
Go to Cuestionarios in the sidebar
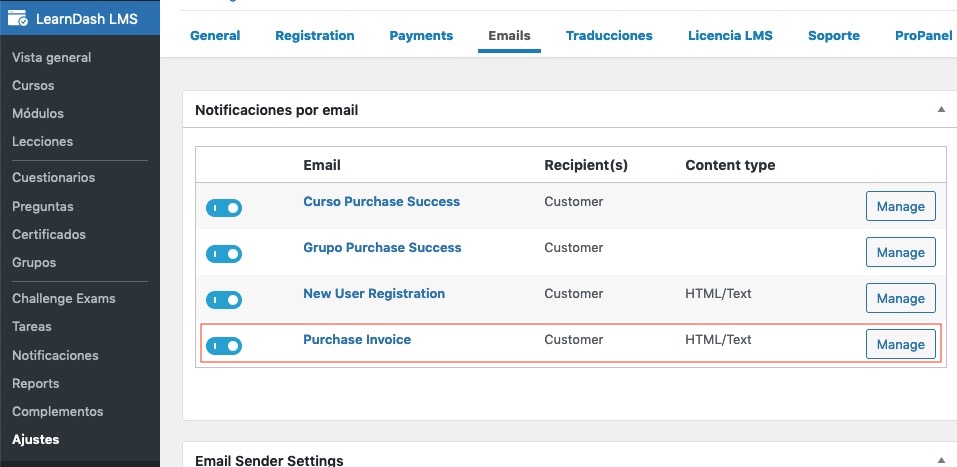click(x=53, y=178)
